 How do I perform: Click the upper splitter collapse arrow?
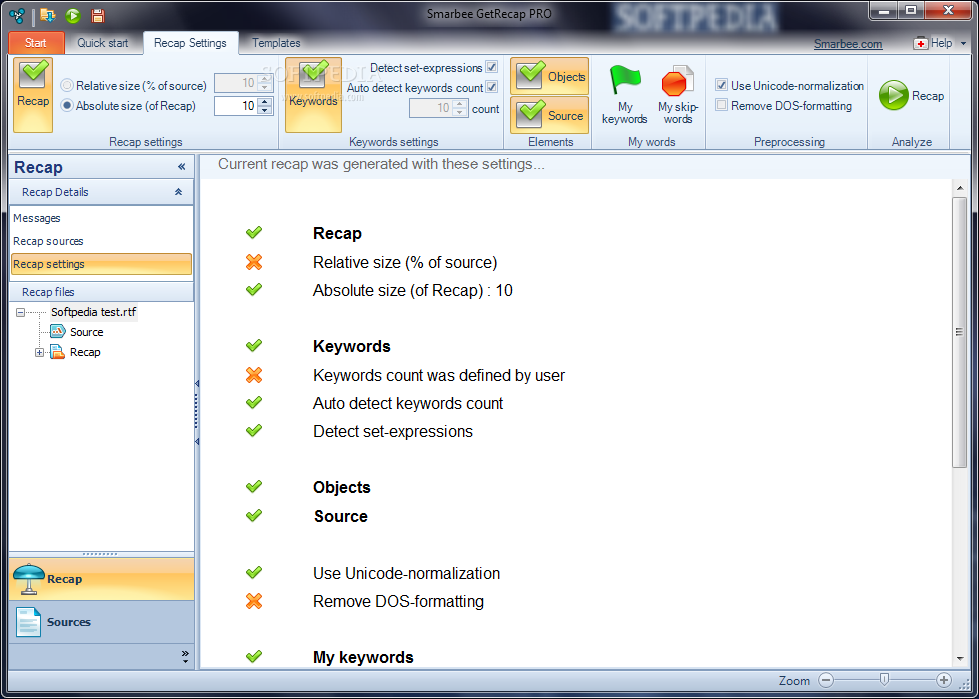click(197, 383)
